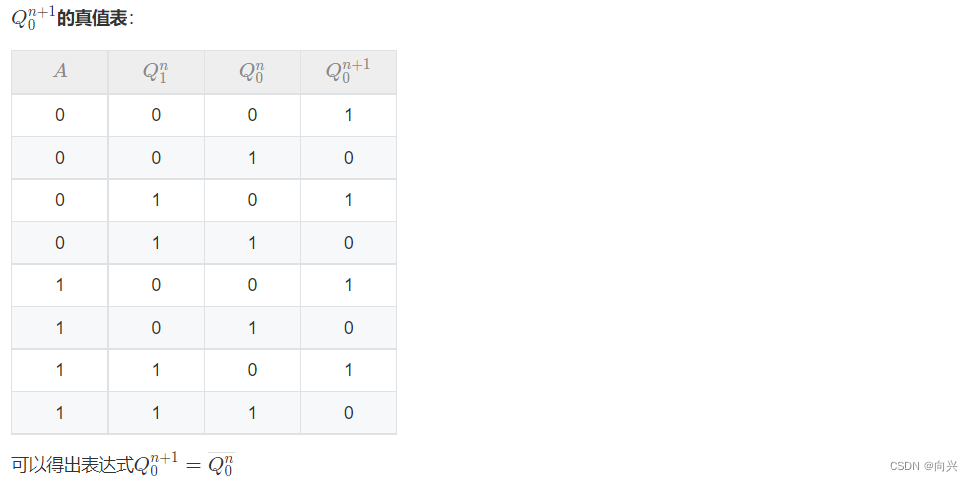Click the expression Q0^(n+1) = Q0^n below table
This screenshot has width=973, height=481.
187,465
